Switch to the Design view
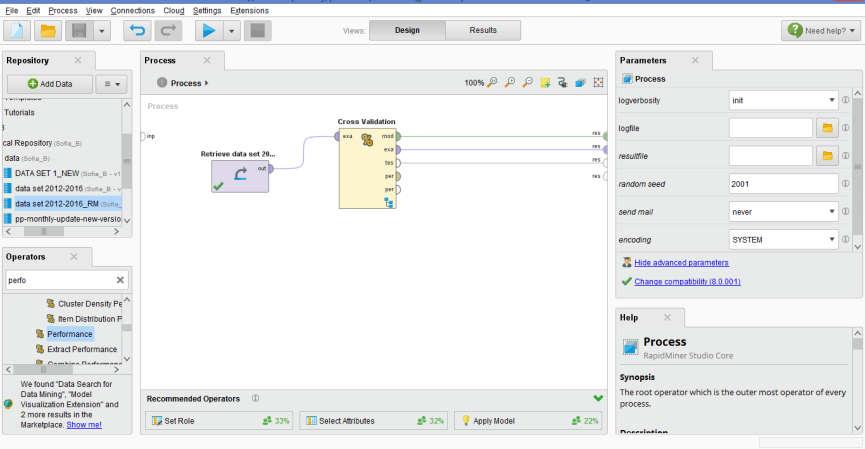 407,30
